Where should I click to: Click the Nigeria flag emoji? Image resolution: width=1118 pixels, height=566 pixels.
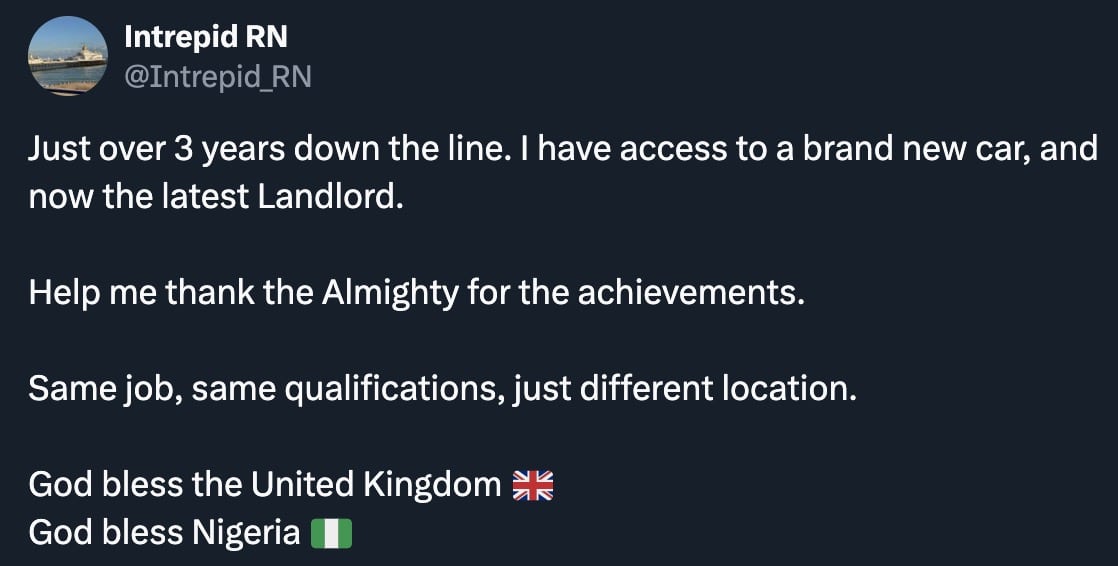pyautogui.click(x=331, y=534)
